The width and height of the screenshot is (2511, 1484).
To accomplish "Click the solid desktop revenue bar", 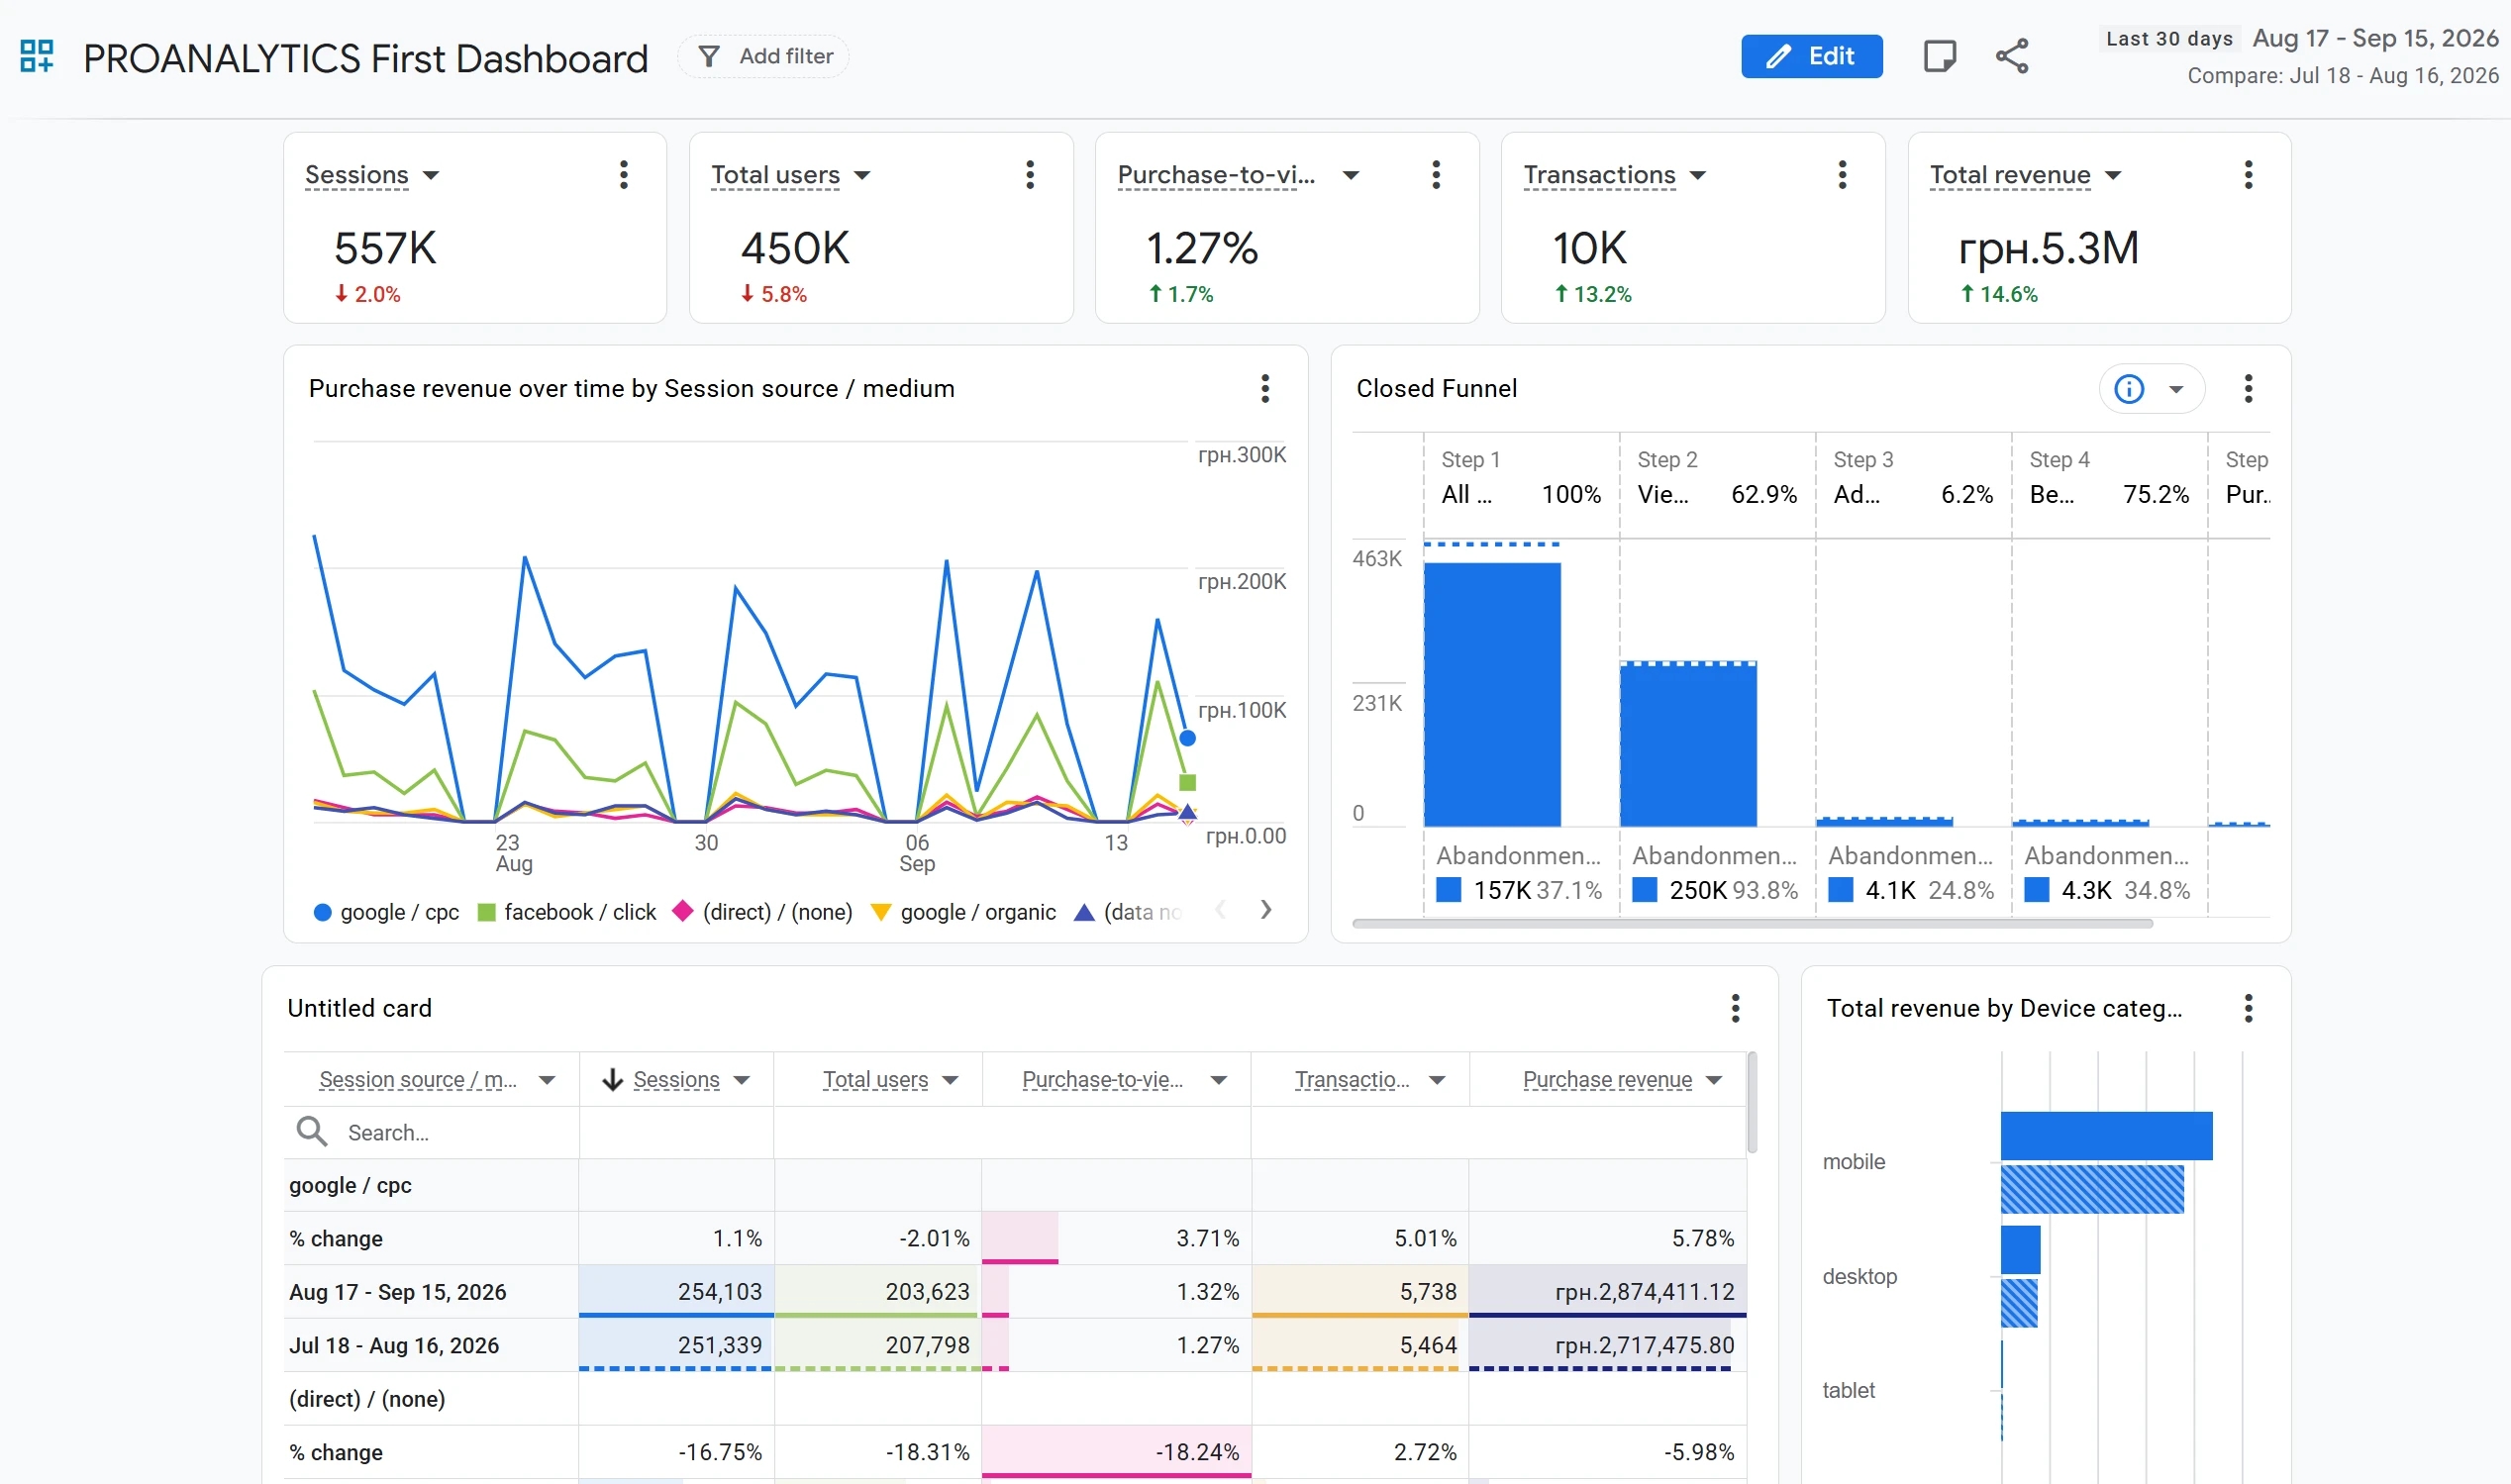I will [2020, 1250].
